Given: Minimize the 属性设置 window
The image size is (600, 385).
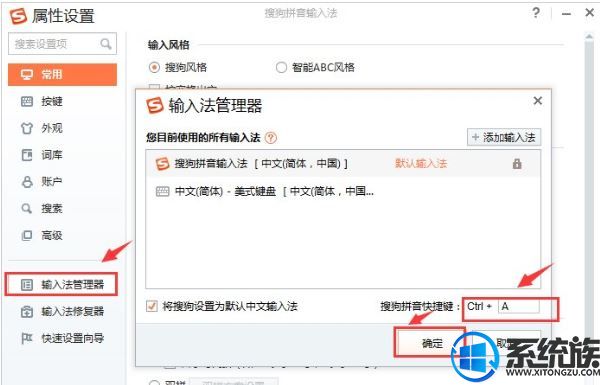Looking at the screenshot, I should pyautogui.click(x=567, y=14).
